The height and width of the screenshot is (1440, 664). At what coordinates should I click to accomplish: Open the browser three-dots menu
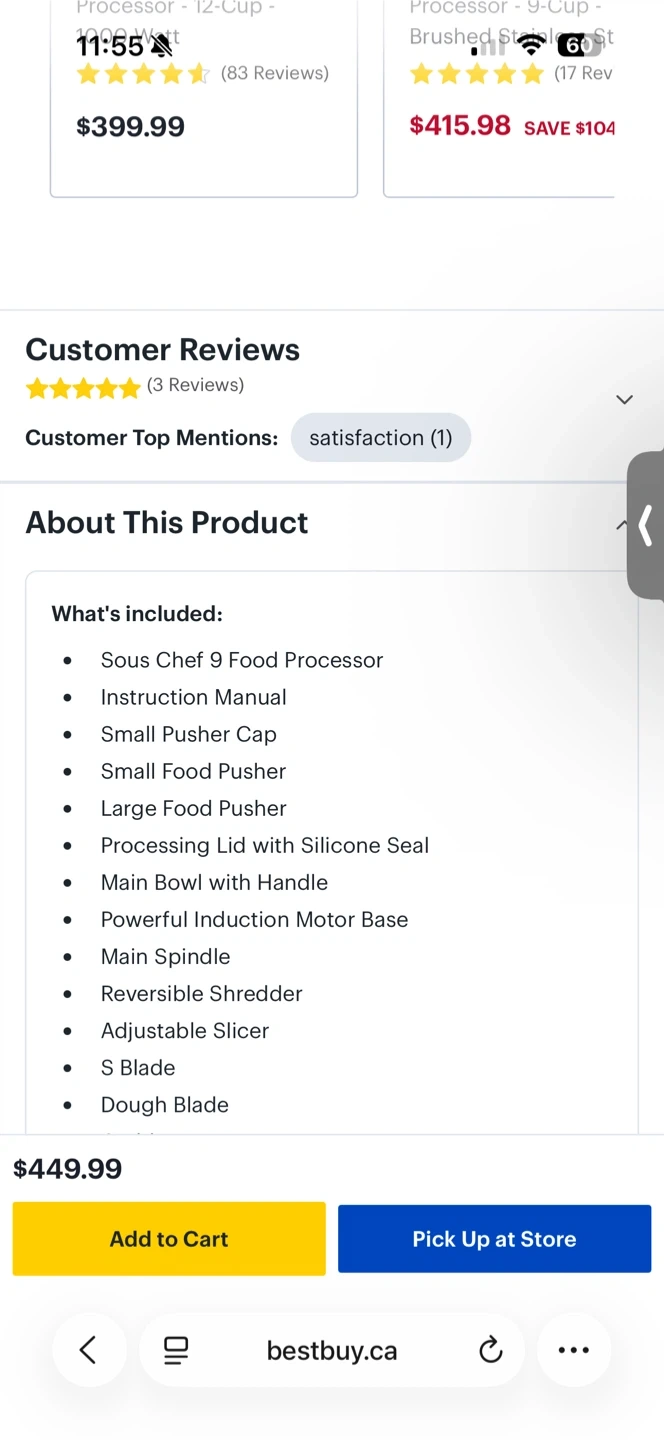pyautogui.click(x=573, y=1350)
